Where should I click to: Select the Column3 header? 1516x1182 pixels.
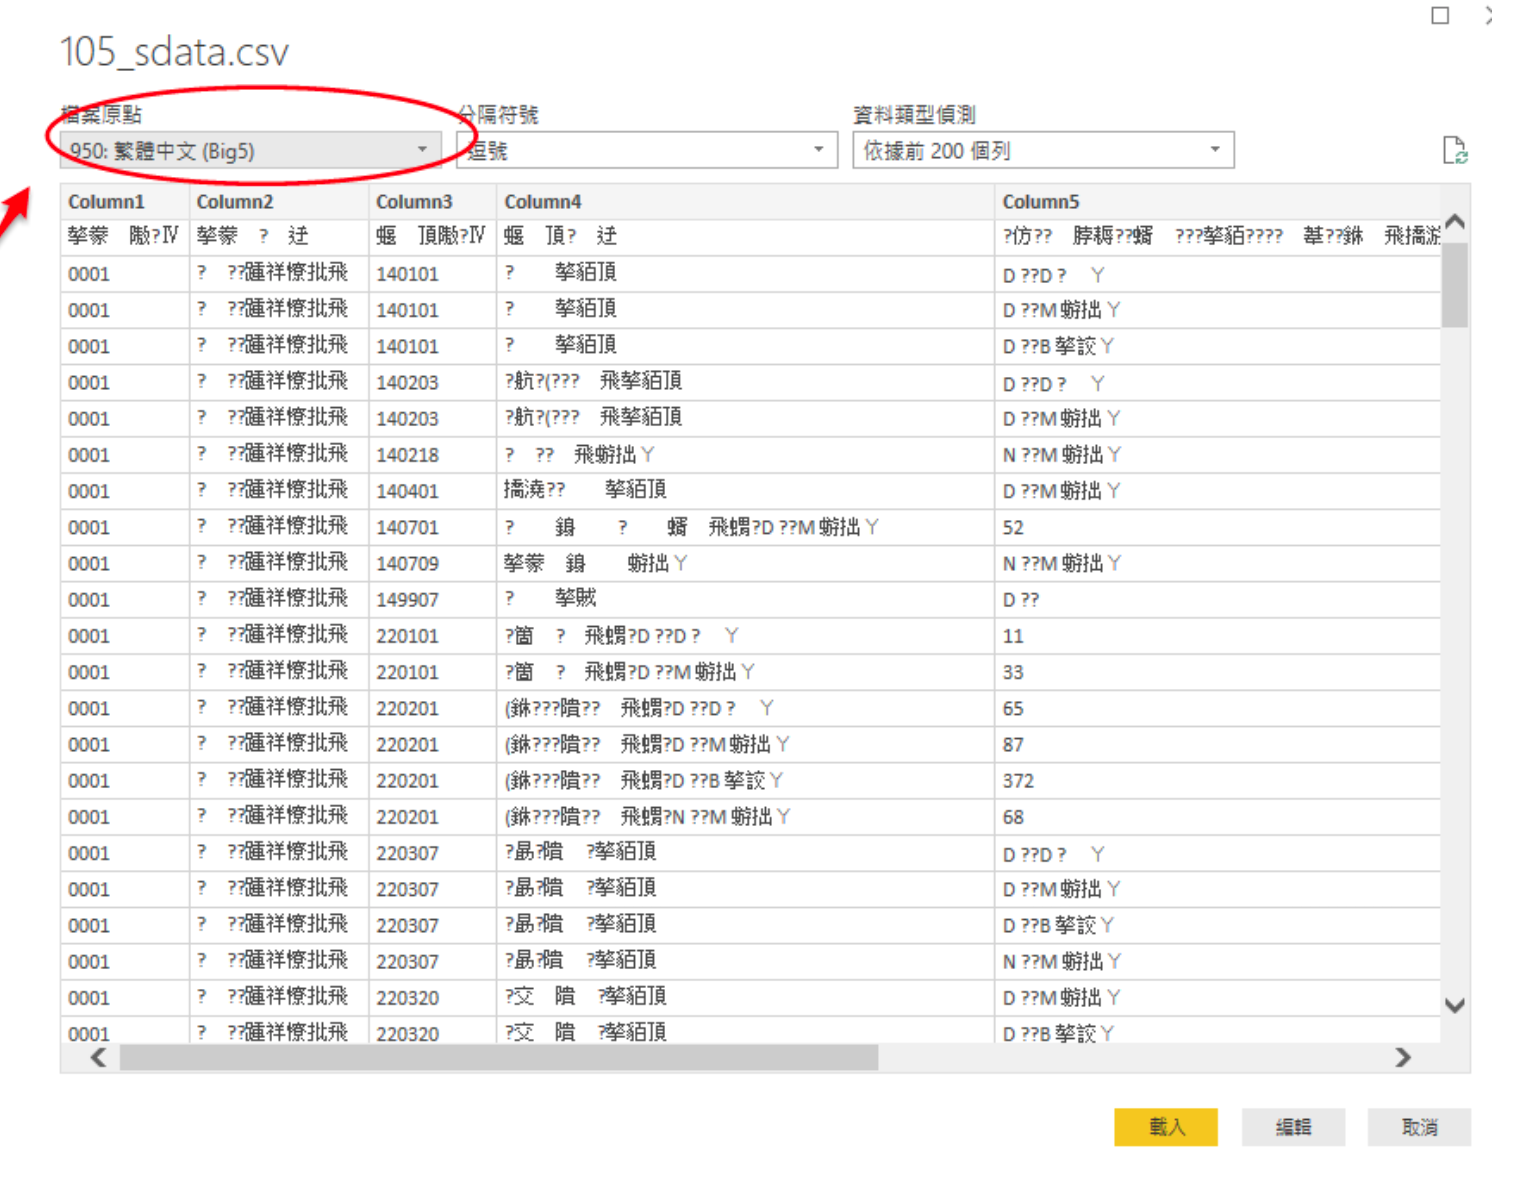click(x=432, y=202)
